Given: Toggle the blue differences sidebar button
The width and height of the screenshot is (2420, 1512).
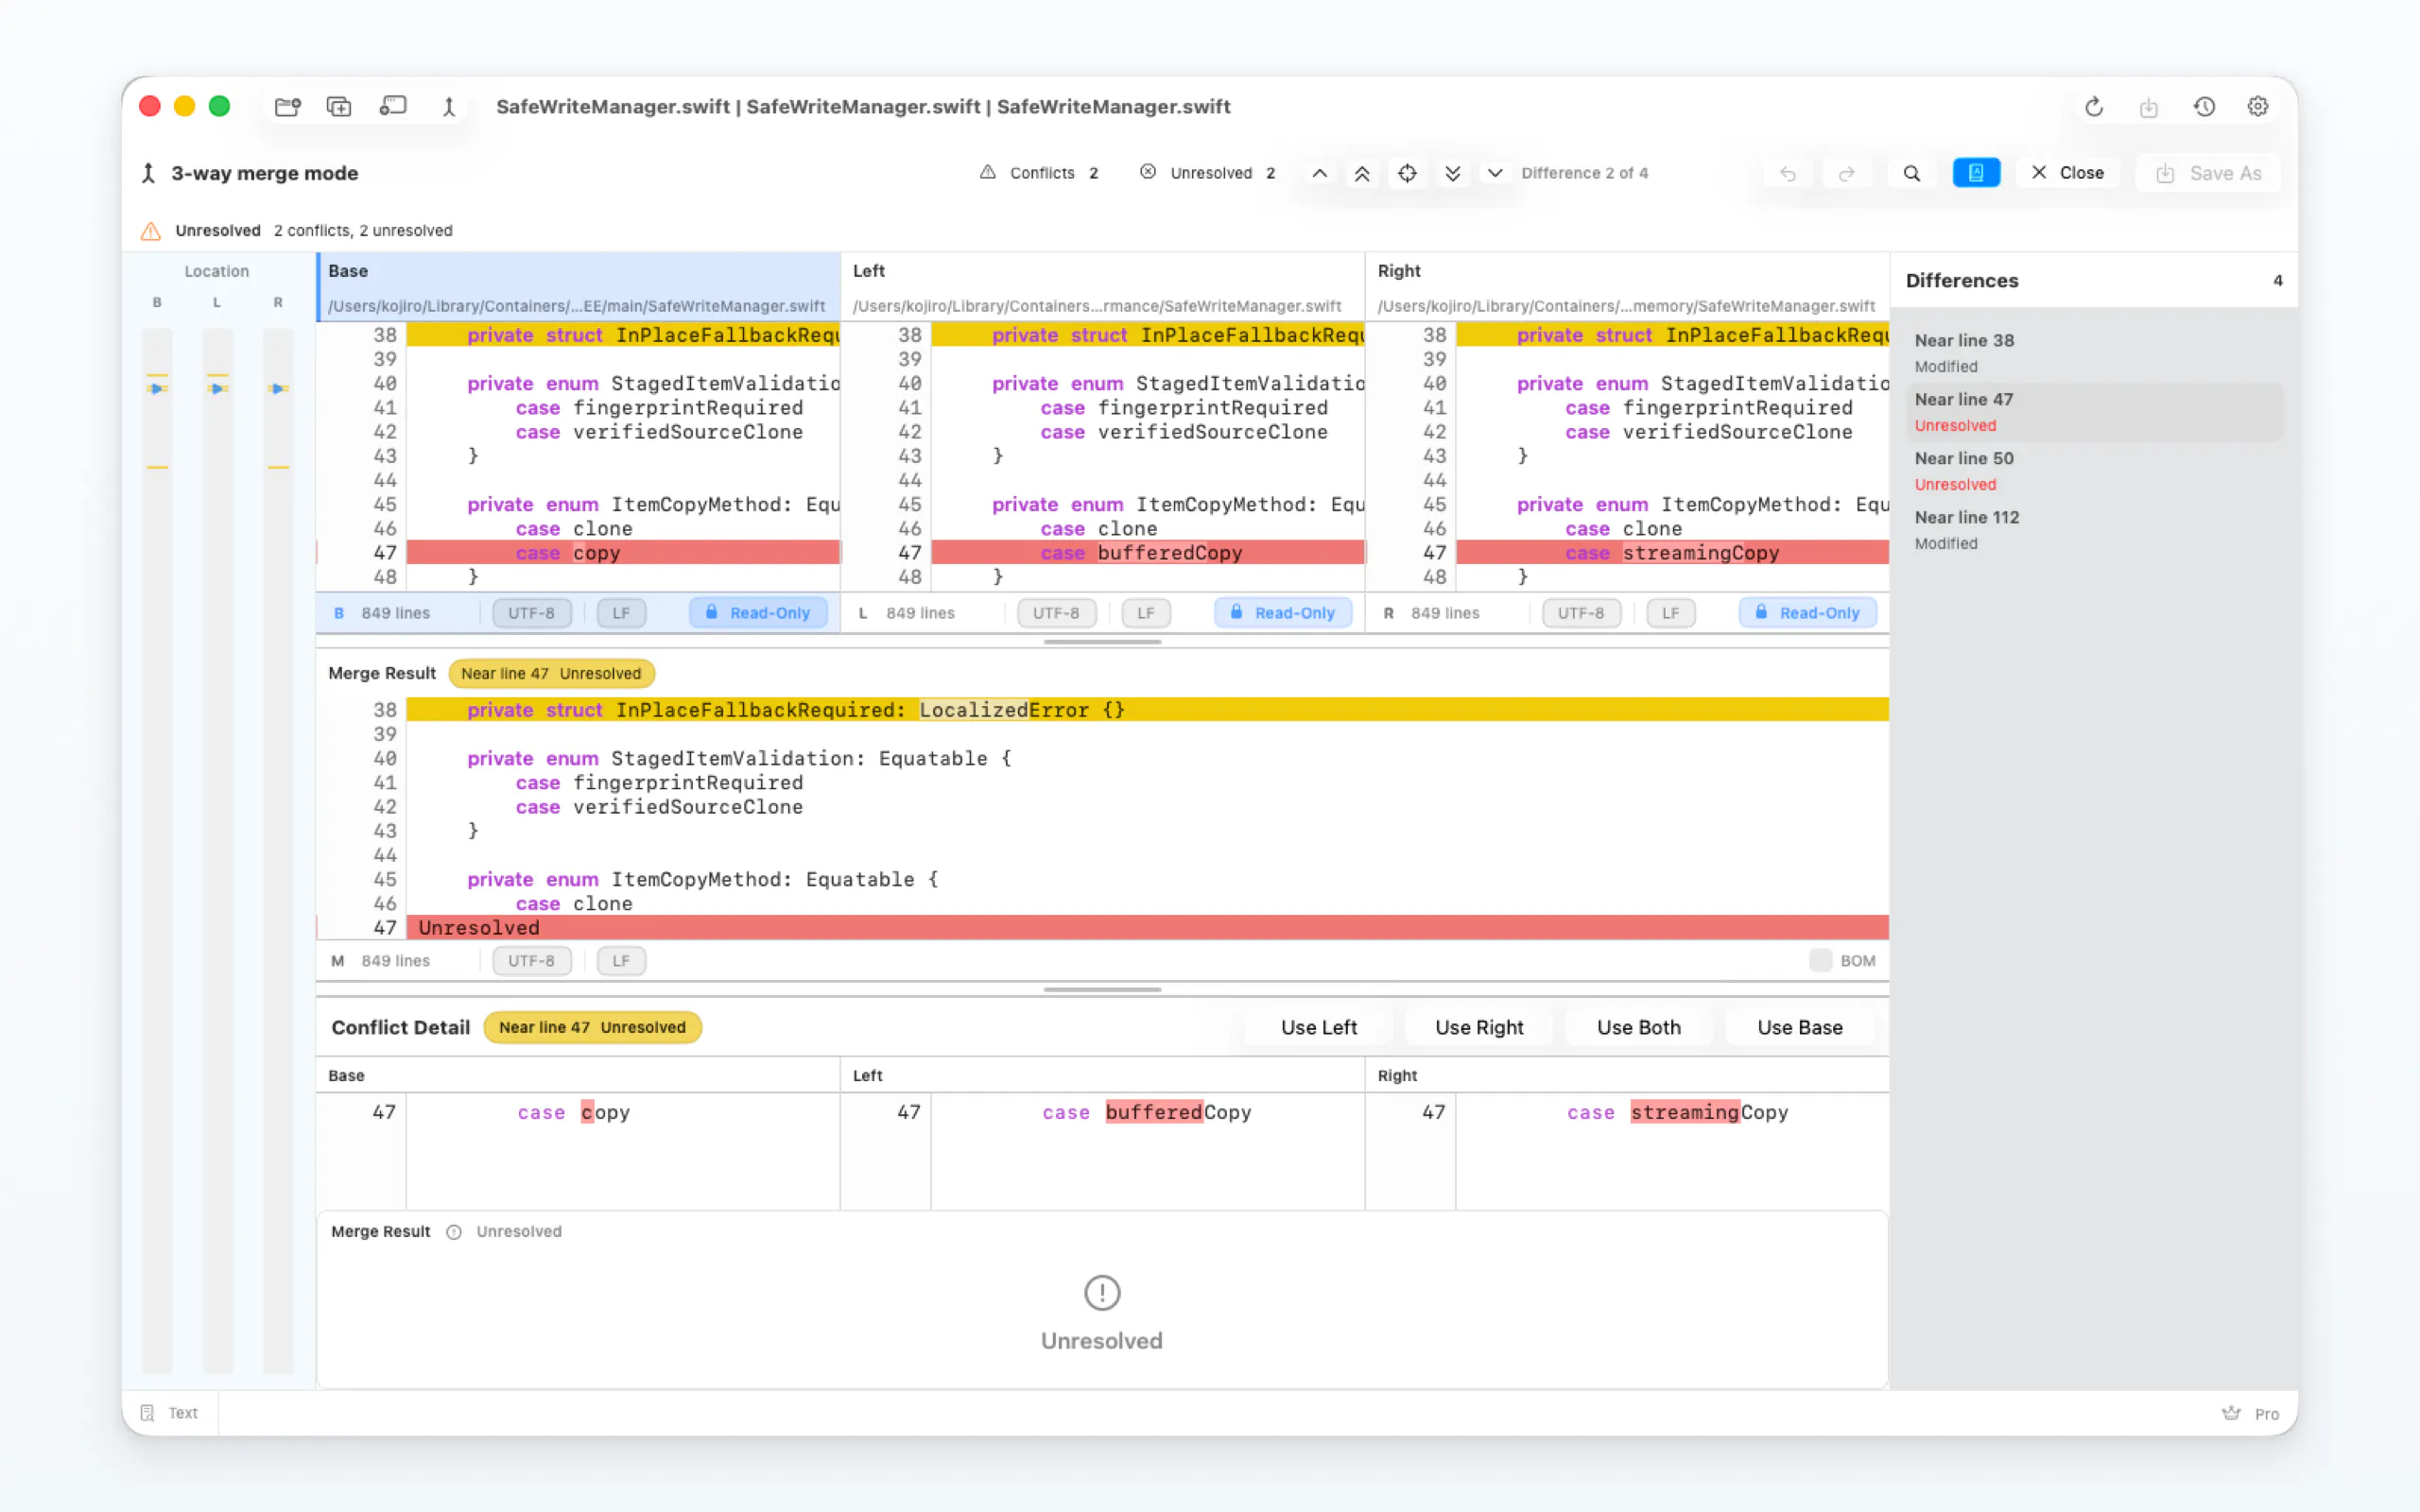Looking at the screenshot, I should tap(1976, 173).
